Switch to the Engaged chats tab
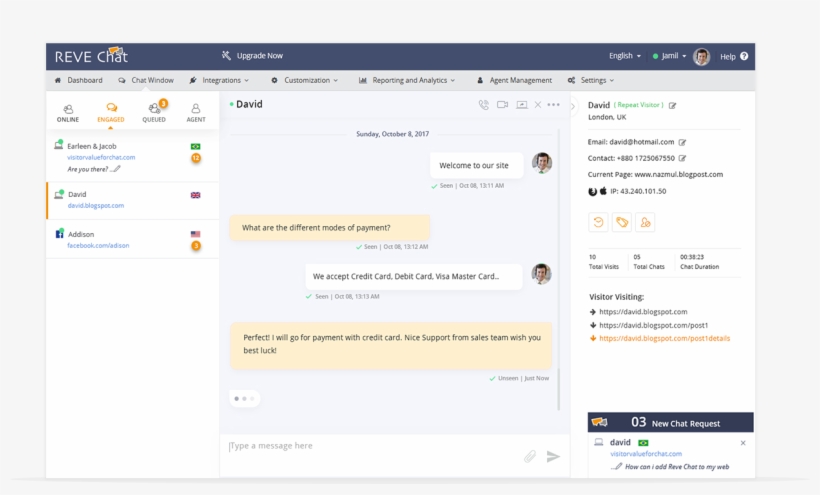Screen dimensions: 820x495 click(x=111, y=113)
